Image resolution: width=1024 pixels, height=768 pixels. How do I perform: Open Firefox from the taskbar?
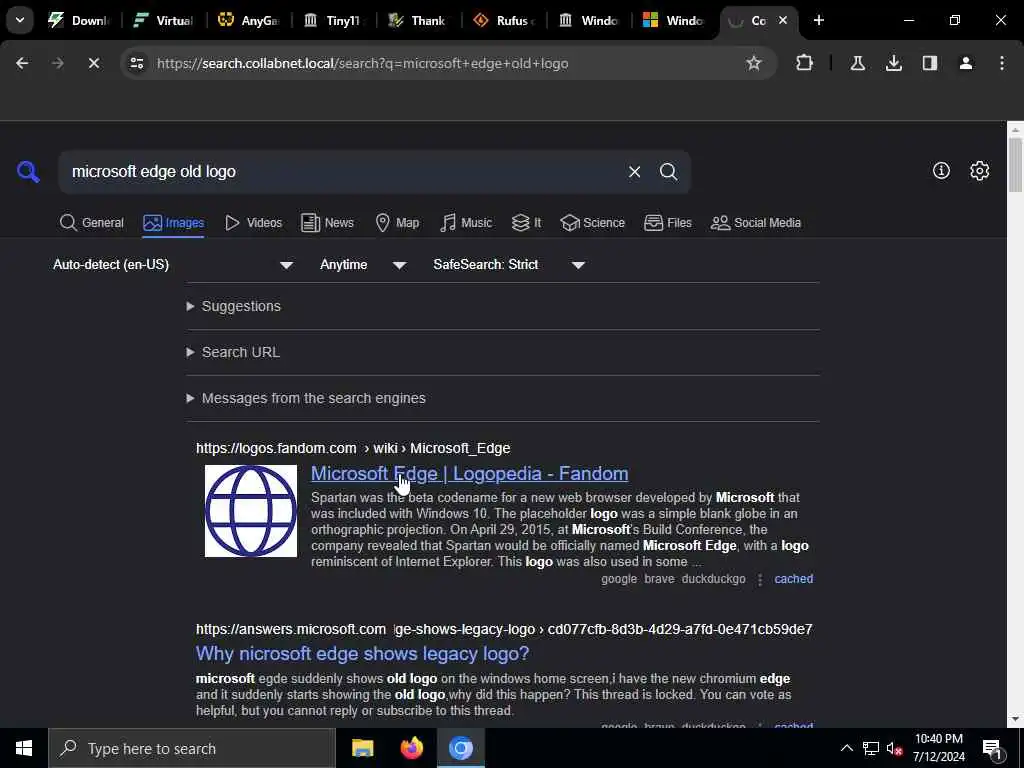(411, 748)
